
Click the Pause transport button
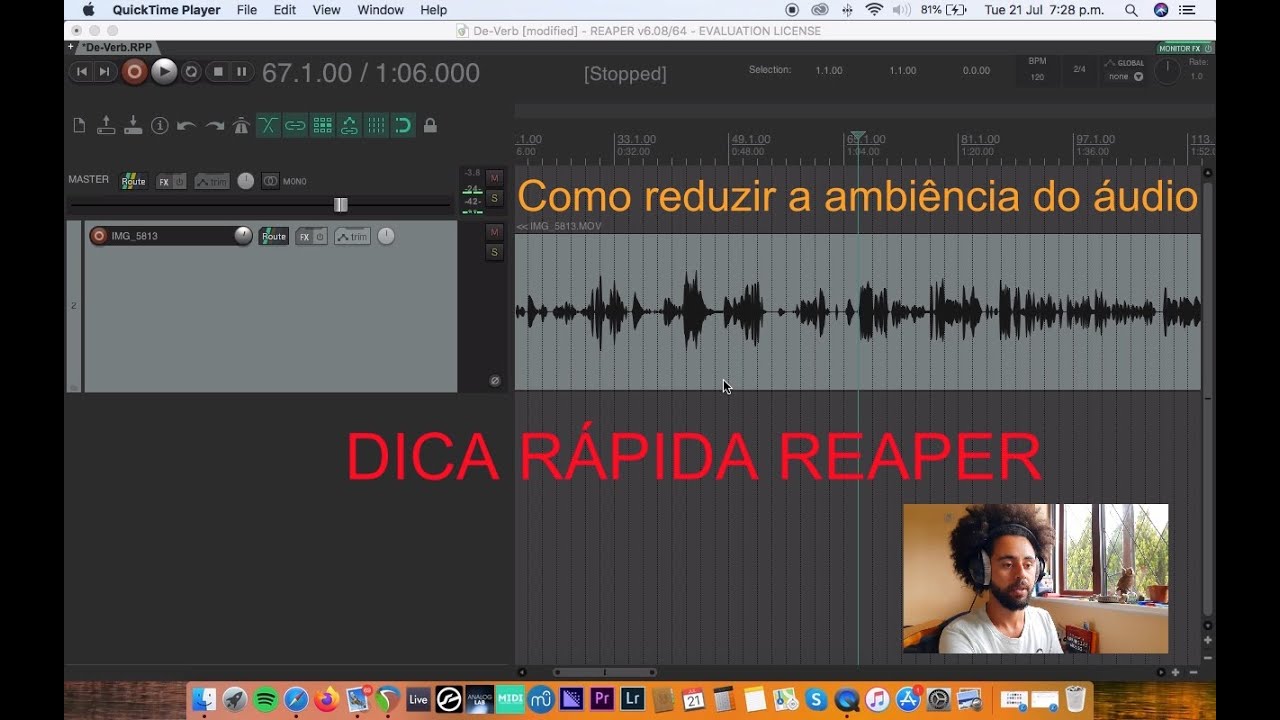click(241, 72)
